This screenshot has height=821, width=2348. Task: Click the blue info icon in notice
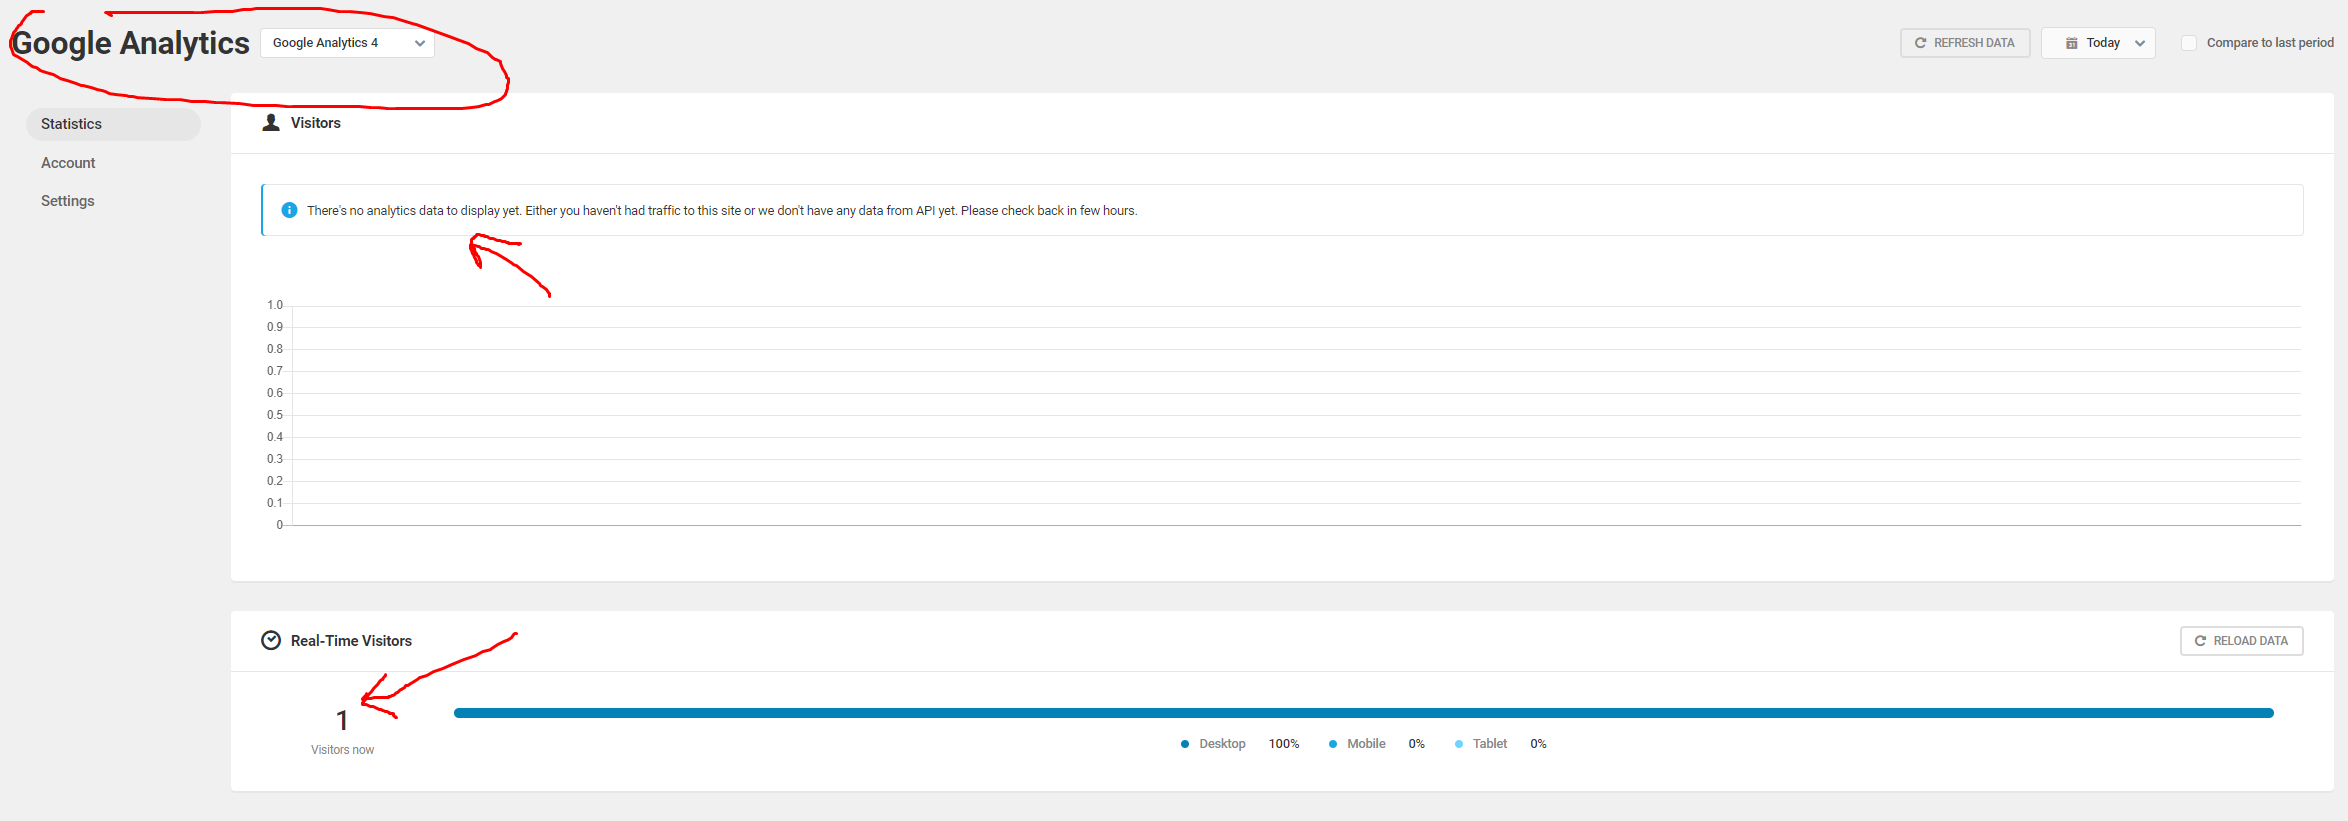pyautogui.click(x=289, y=210)
